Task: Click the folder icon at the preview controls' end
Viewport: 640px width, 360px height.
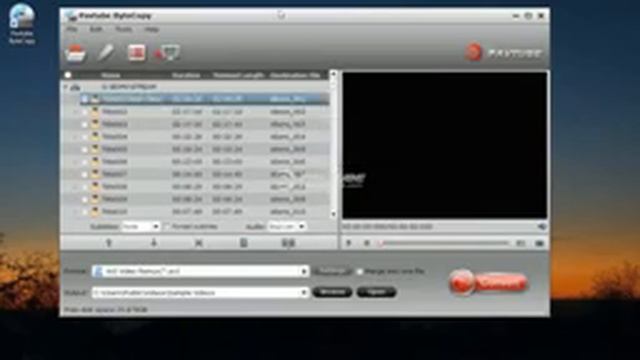Action: [x=539, y=243]
